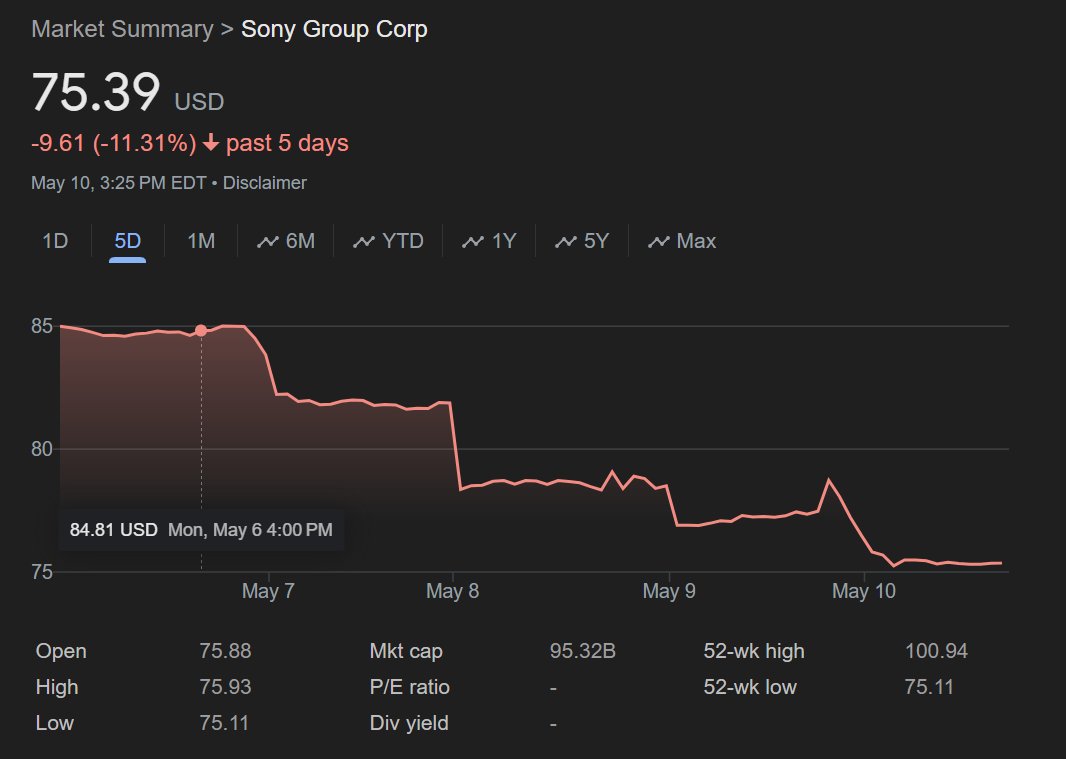Click the 75.39 current price
1066x759 pixels.
tap(96, 92)
